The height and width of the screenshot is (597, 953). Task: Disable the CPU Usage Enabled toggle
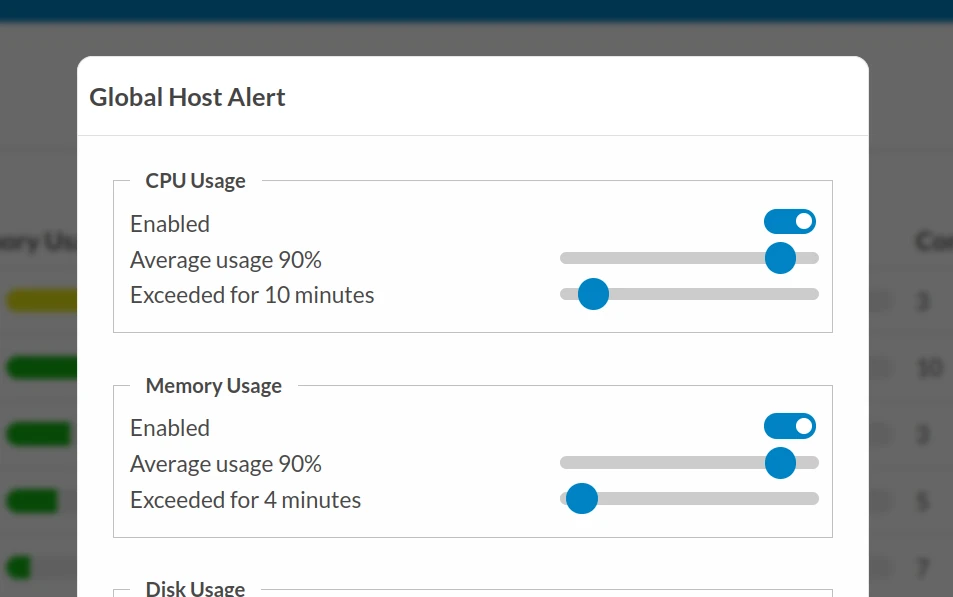(790, 222)
